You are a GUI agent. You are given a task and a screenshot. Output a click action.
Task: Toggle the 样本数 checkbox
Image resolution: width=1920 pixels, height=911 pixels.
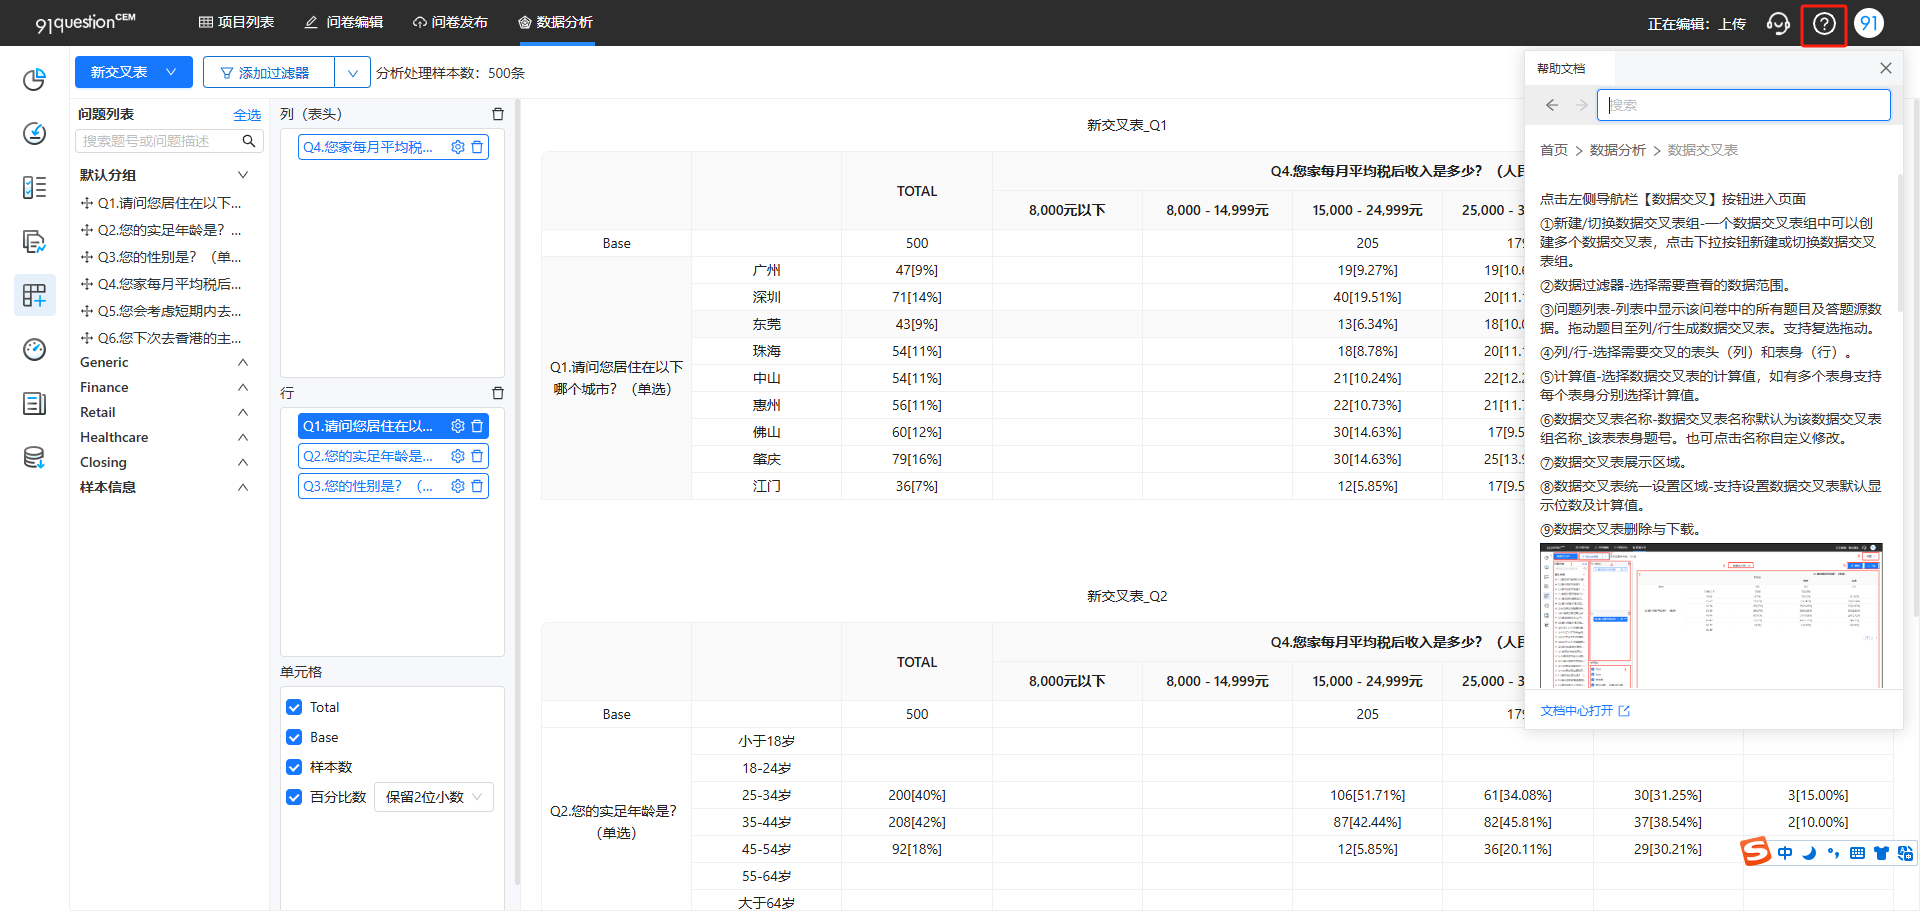(294, 767)
